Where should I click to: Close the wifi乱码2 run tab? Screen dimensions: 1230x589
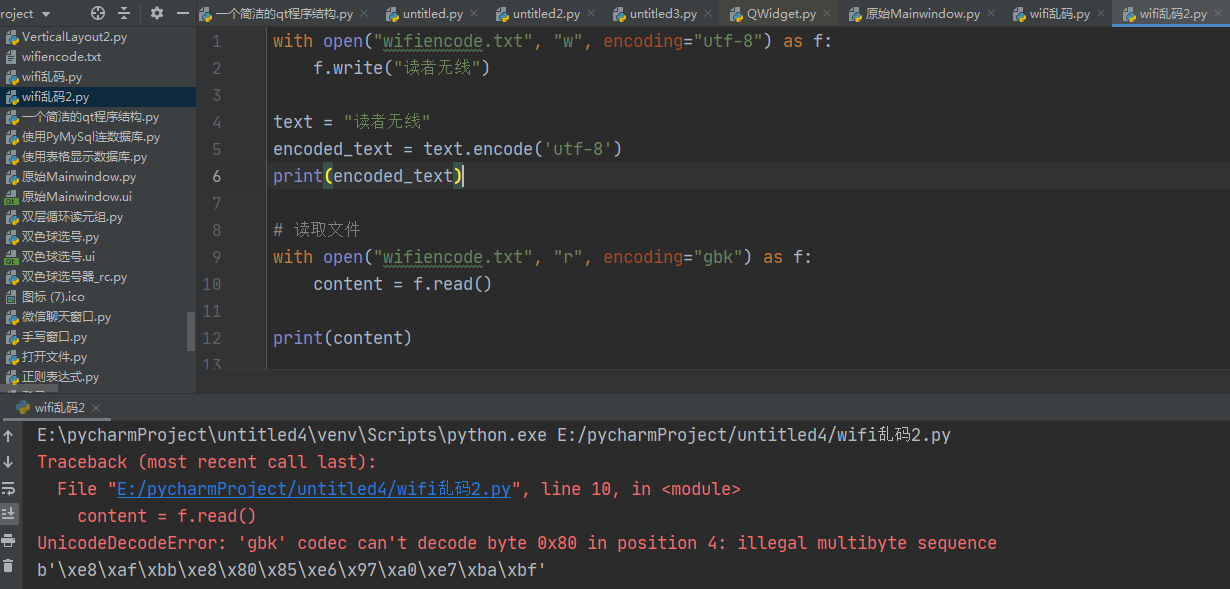click(96, 408)
